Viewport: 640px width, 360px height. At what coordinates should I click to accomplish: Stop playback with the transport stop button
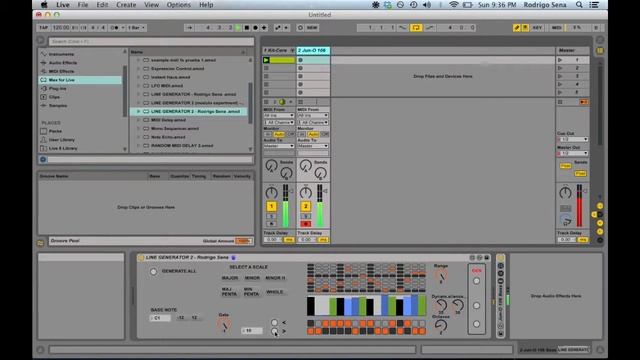pos(247,28)
